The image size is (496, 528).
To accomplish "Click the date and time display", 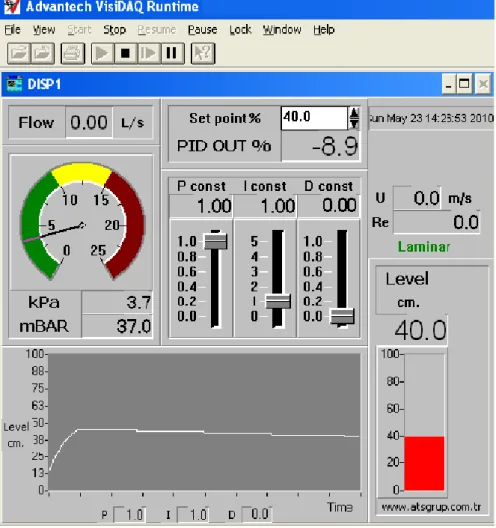I will pos(431,118).
